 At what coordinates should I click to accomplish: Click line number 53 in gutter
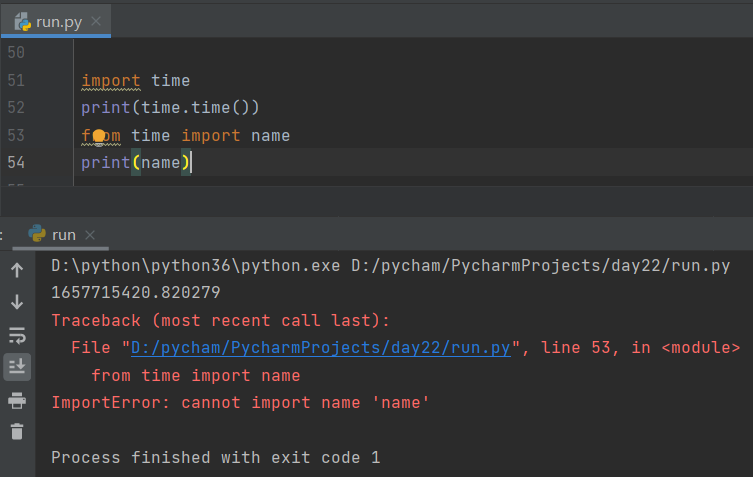click(x=15, y=135)
